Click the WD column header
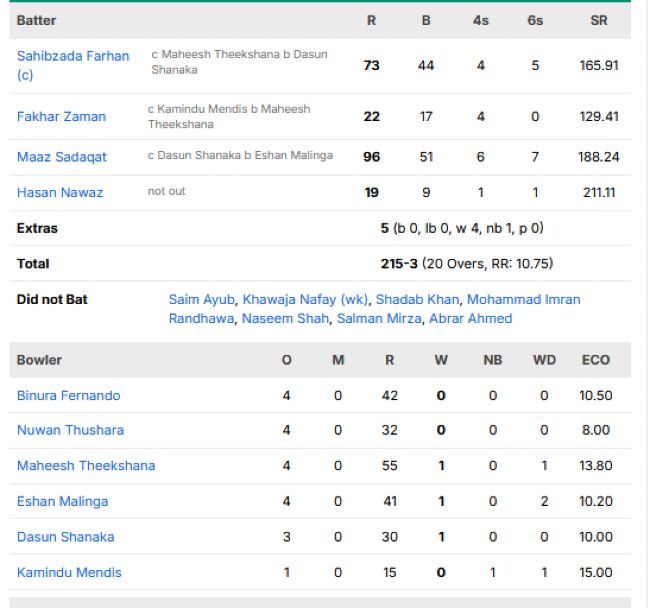This screenshot has width=650, height=608. coord(544,360)
